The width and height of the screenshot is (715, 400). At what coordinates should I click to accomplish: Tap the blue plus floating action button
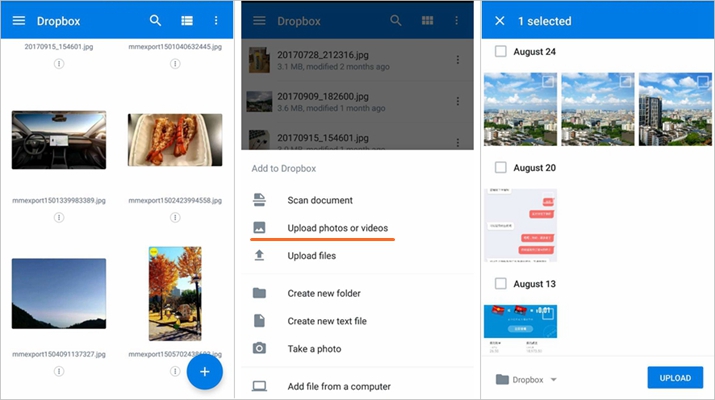point(205,372)
